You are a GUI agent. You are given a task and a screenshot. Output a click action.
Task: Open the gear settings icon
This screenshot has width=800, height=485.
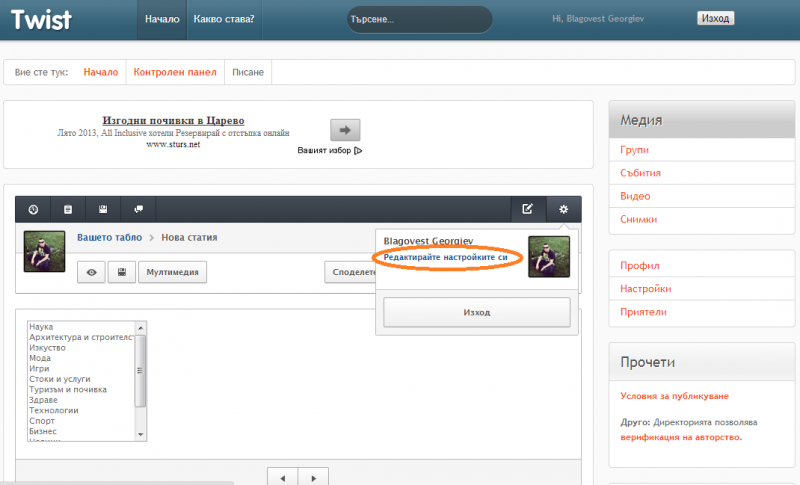click(x=563, y=209)
